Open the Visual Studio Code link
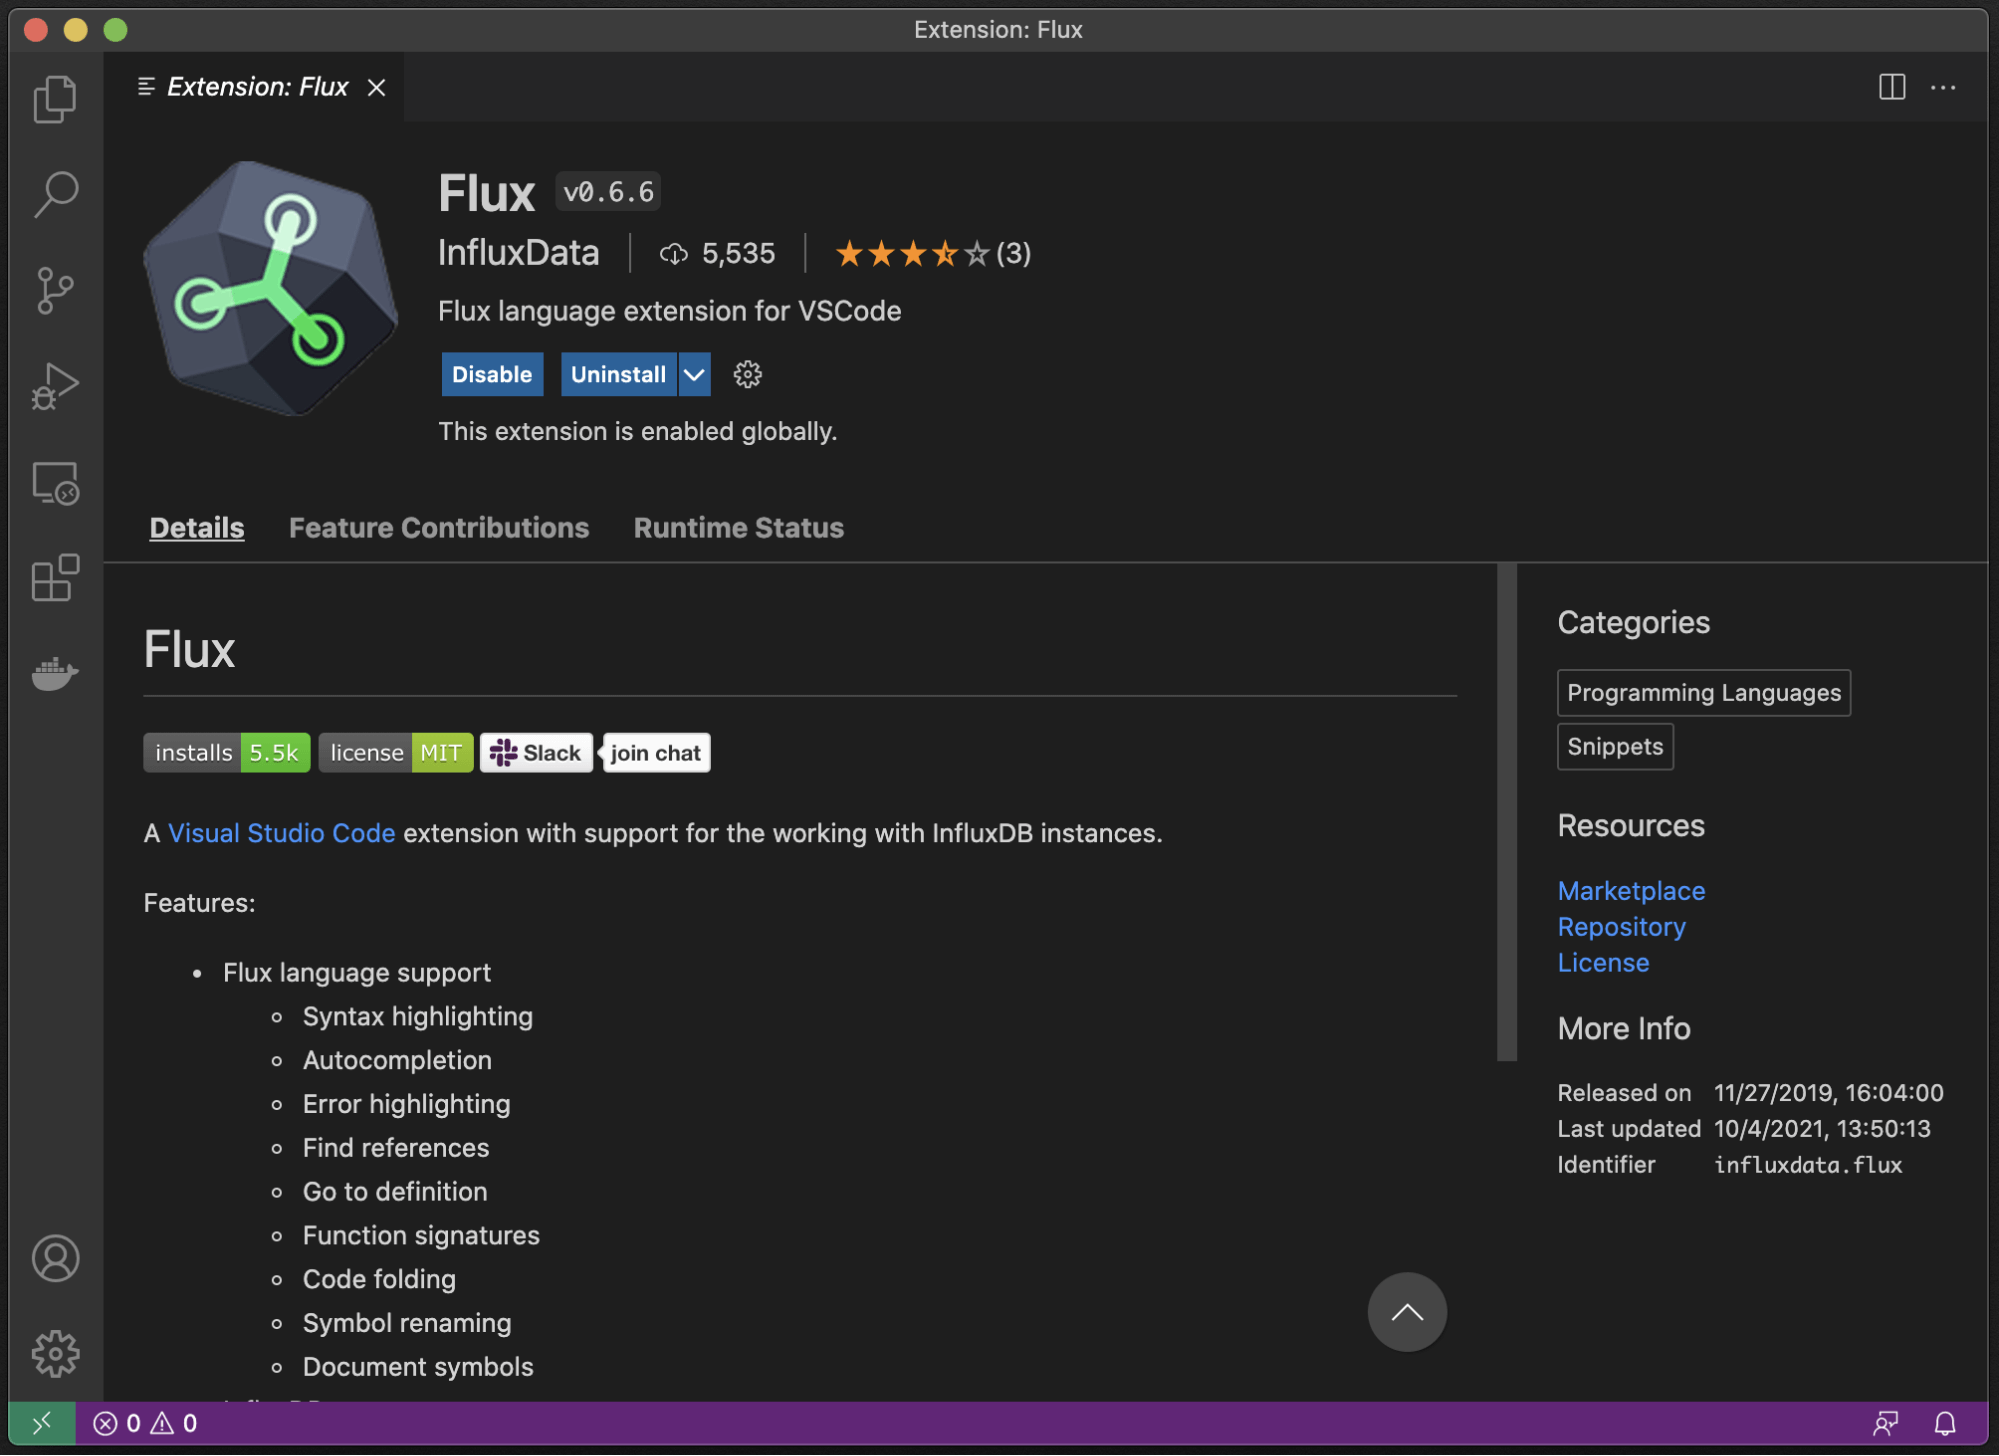Screen dimensions: 1999x1456 click(x=281, y=833)
